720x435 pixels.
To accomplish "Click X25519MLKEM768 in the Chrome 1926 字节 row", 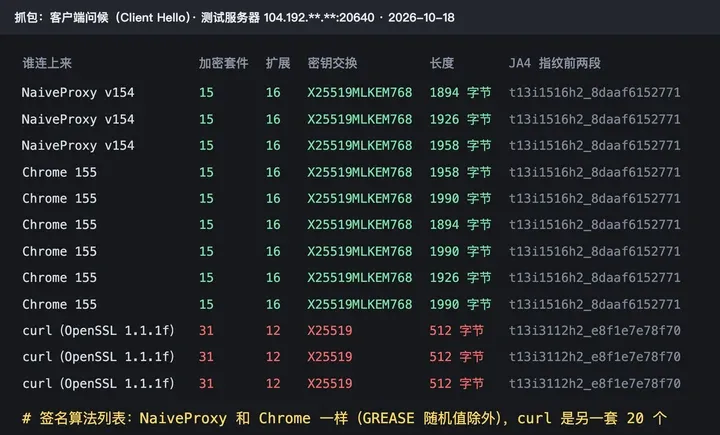I will [x=360, y=277].
